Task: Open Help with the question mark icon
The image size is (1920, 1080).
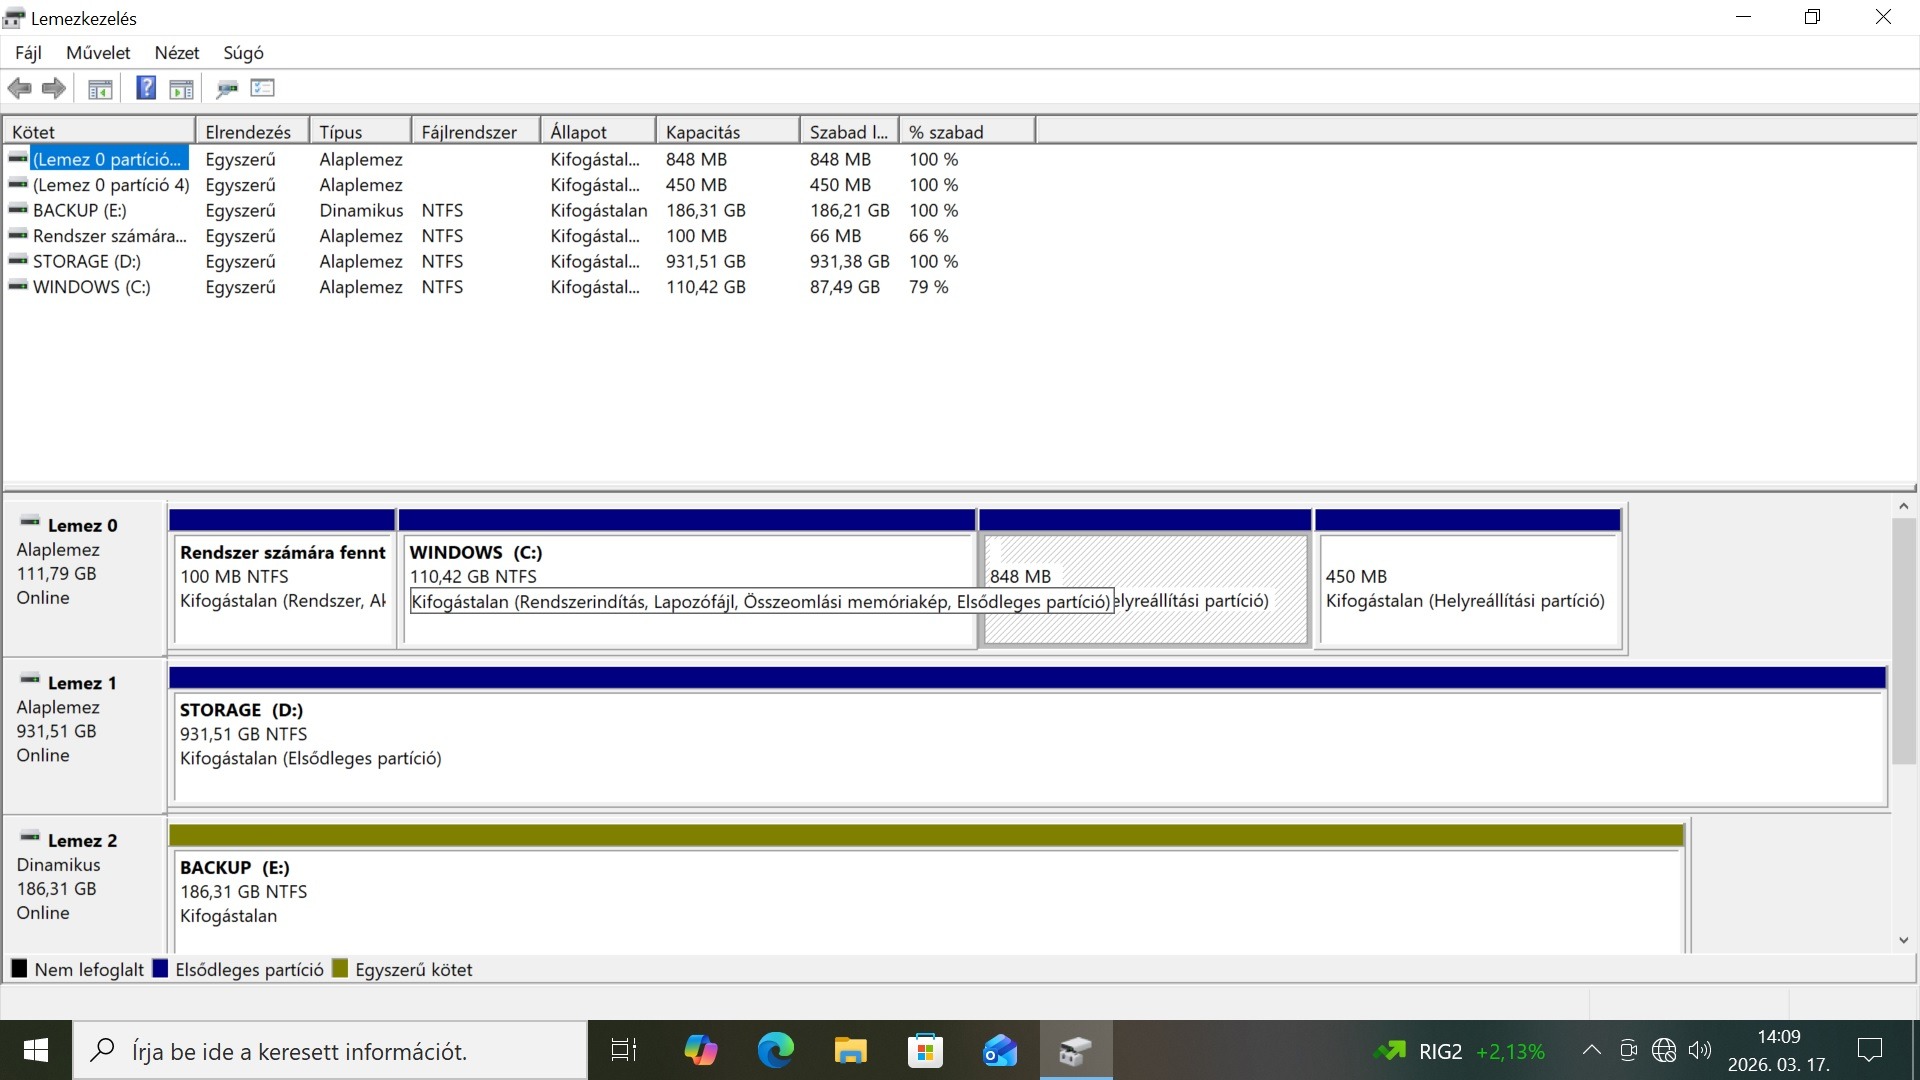Action: 146,88
